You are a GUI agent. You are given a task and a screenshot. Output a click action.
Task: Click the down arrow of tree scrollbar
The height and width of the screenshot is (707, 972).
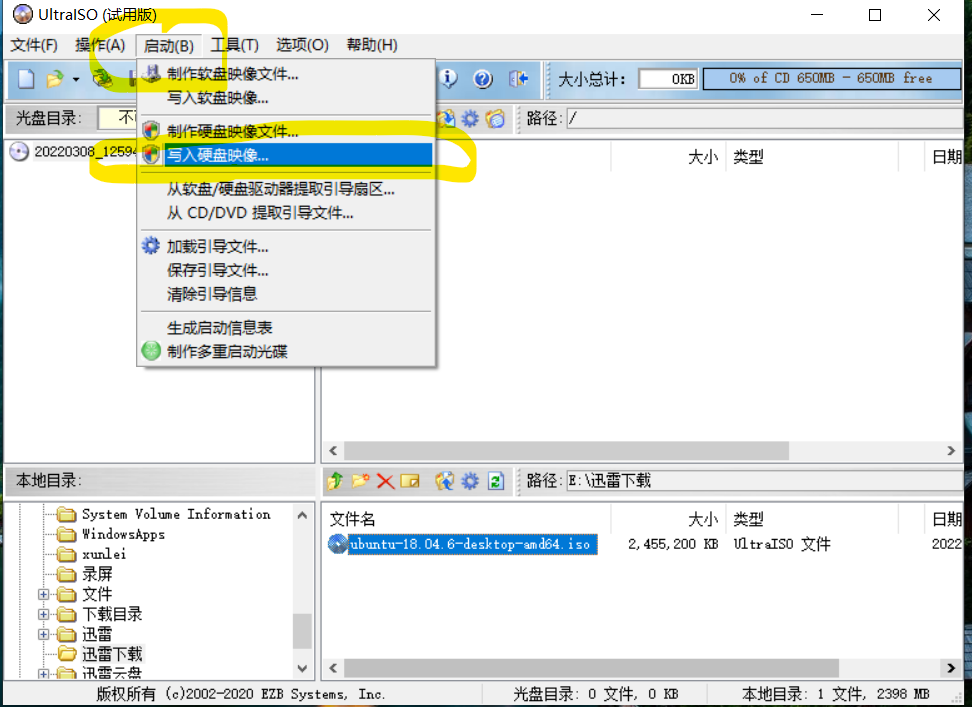[303, 669]
